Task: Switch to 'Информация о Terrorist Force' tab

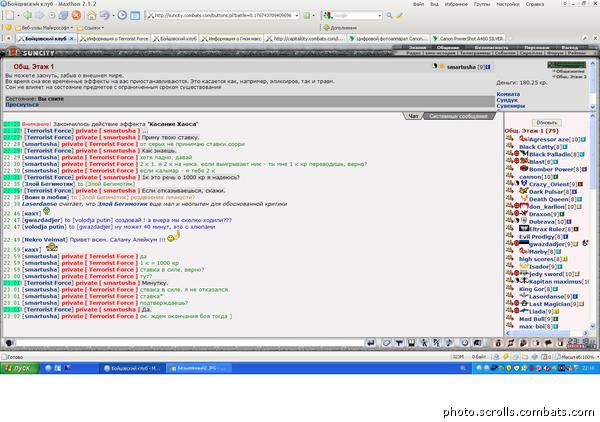Action: [x=114, y=39]
